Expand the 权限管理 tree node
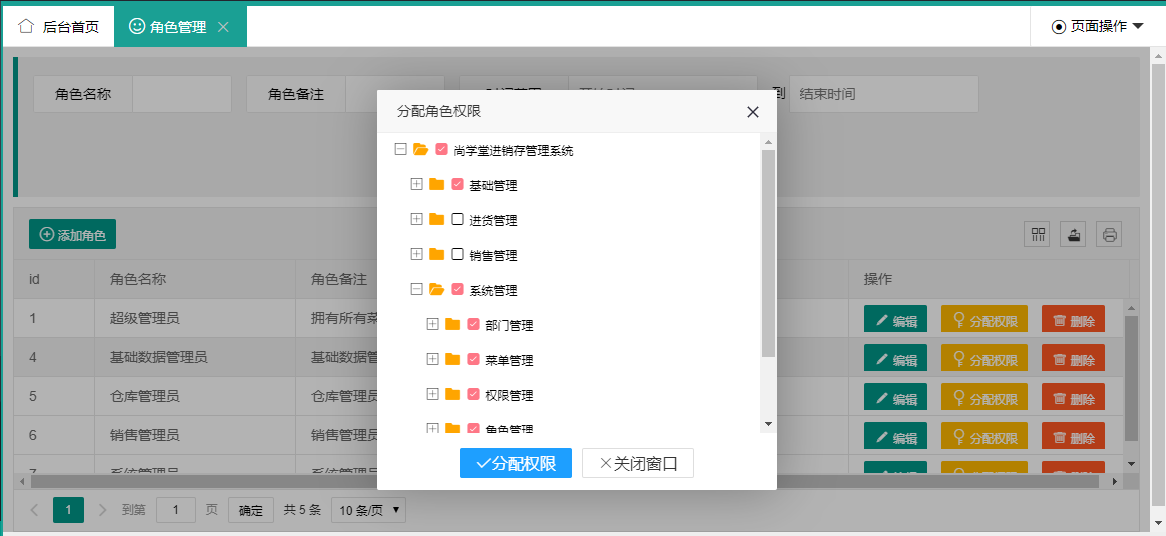 pos(432,394)
